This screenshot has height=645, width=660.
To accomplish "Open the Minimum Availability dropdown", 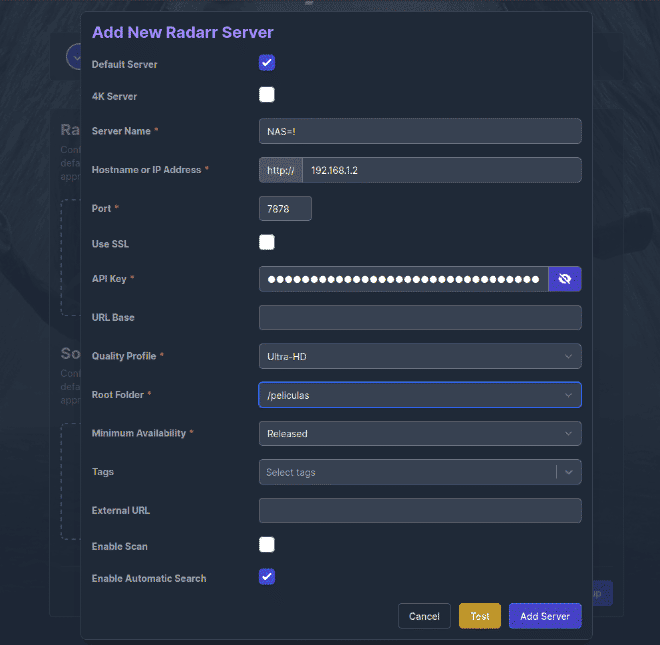I will coord(420,434).
